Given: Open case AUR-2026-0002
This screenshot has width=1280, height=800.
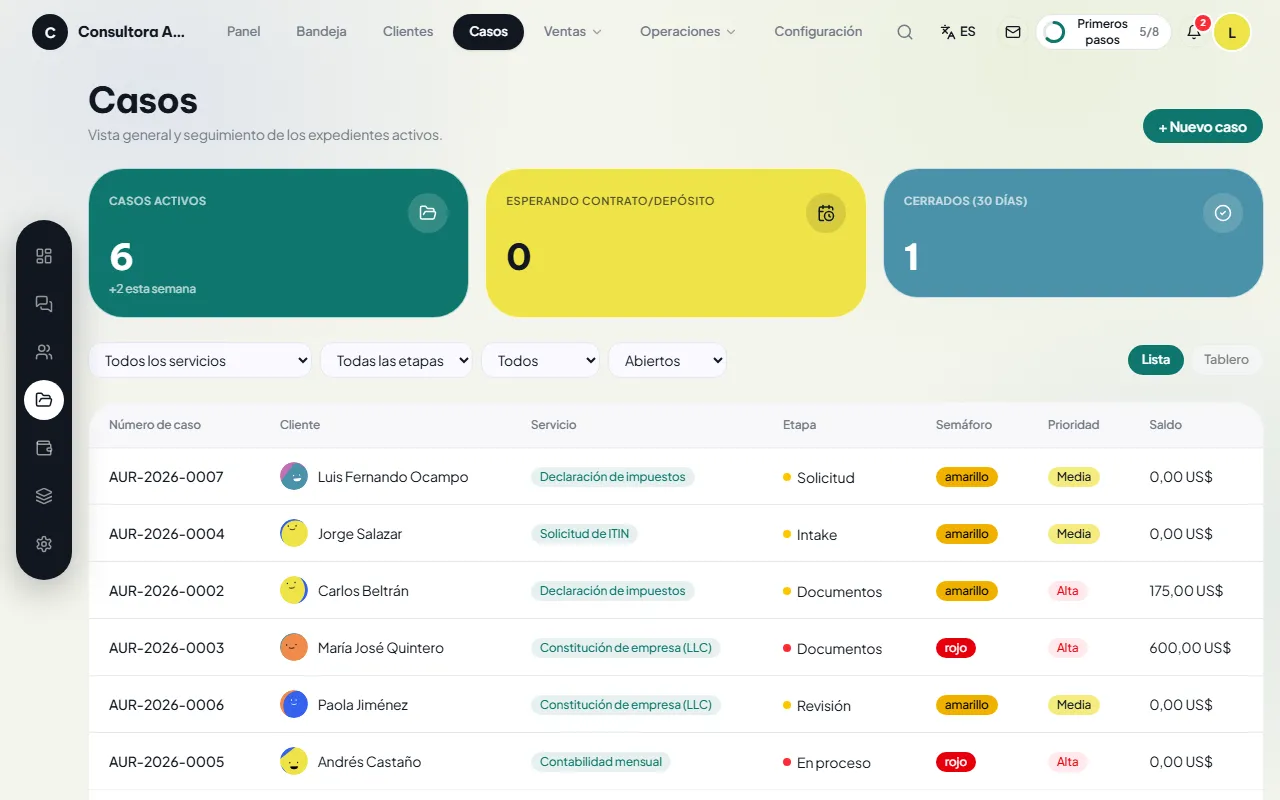Looking at the screenshot, I should tap(166, 591).
